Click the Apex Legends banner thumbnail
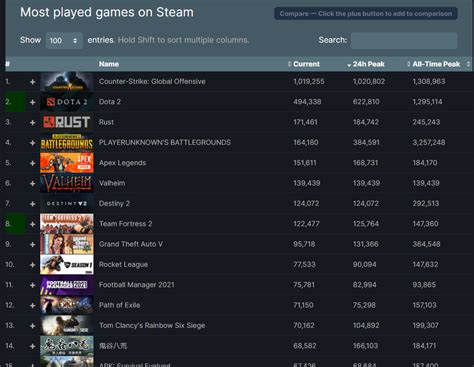This screenshot has width=474, height=367. pyautogui.click(x=67, y=163)
